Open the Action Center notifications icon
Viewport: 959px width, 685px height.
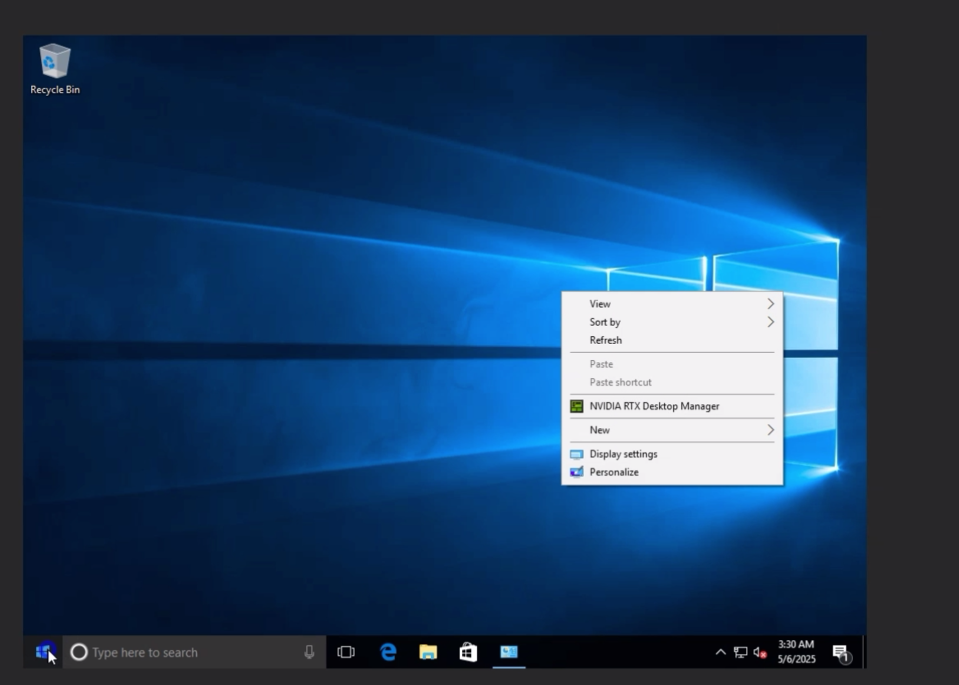[842, 653]
